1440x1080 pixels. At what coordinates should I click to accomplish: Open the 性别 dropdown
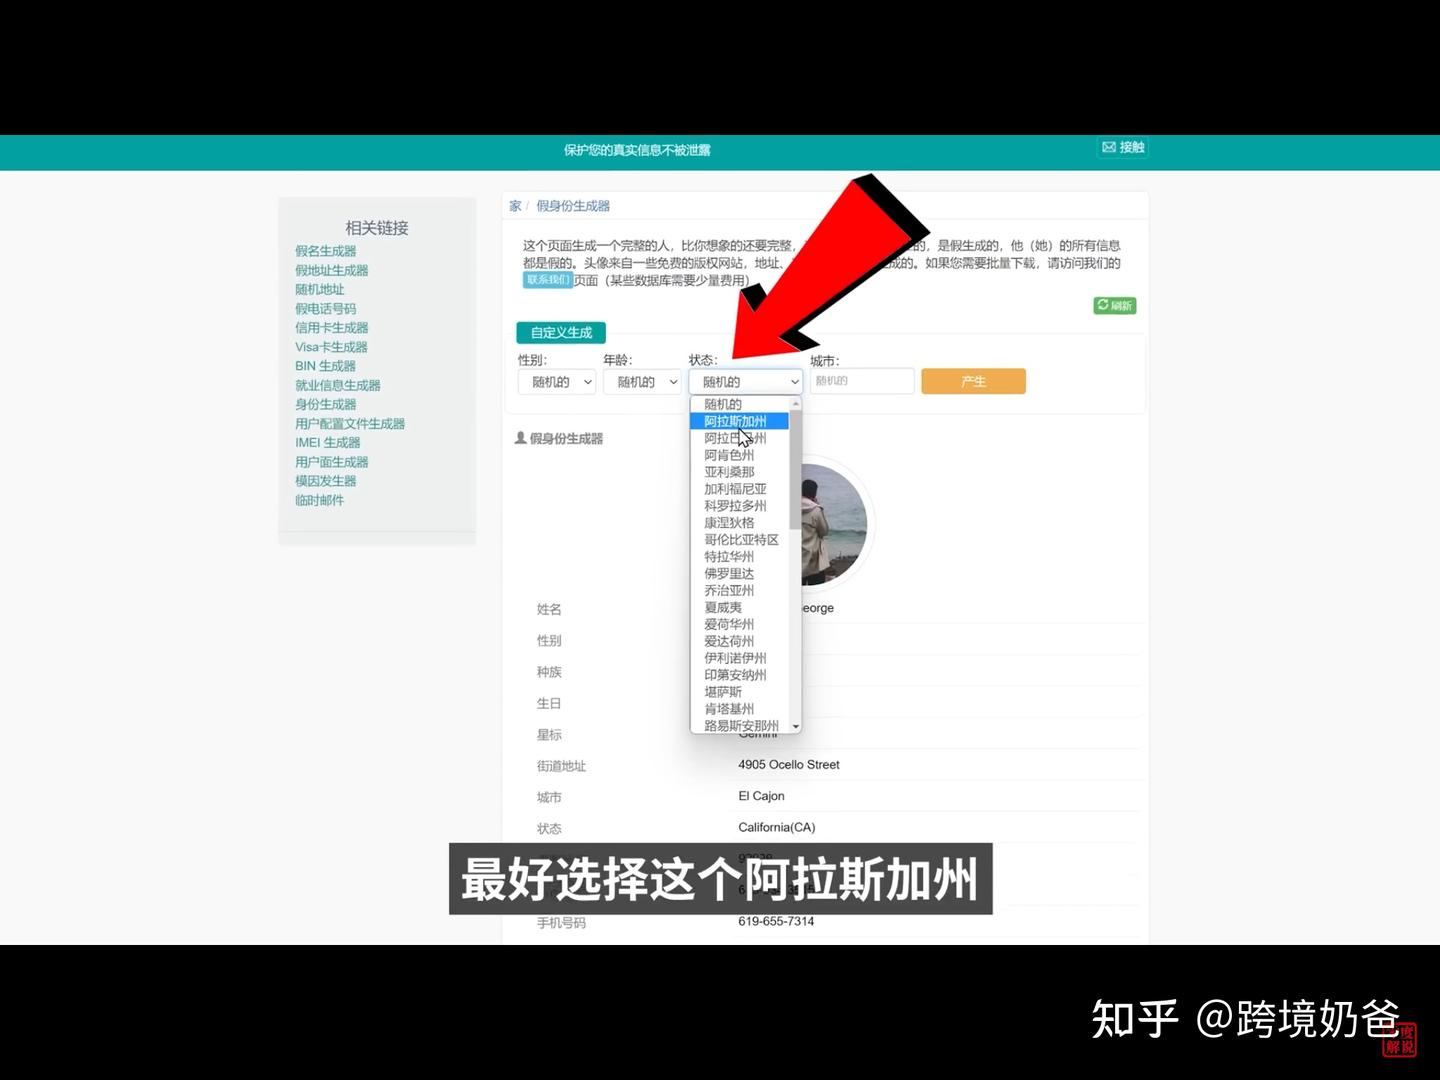click(x=556, y=381)
